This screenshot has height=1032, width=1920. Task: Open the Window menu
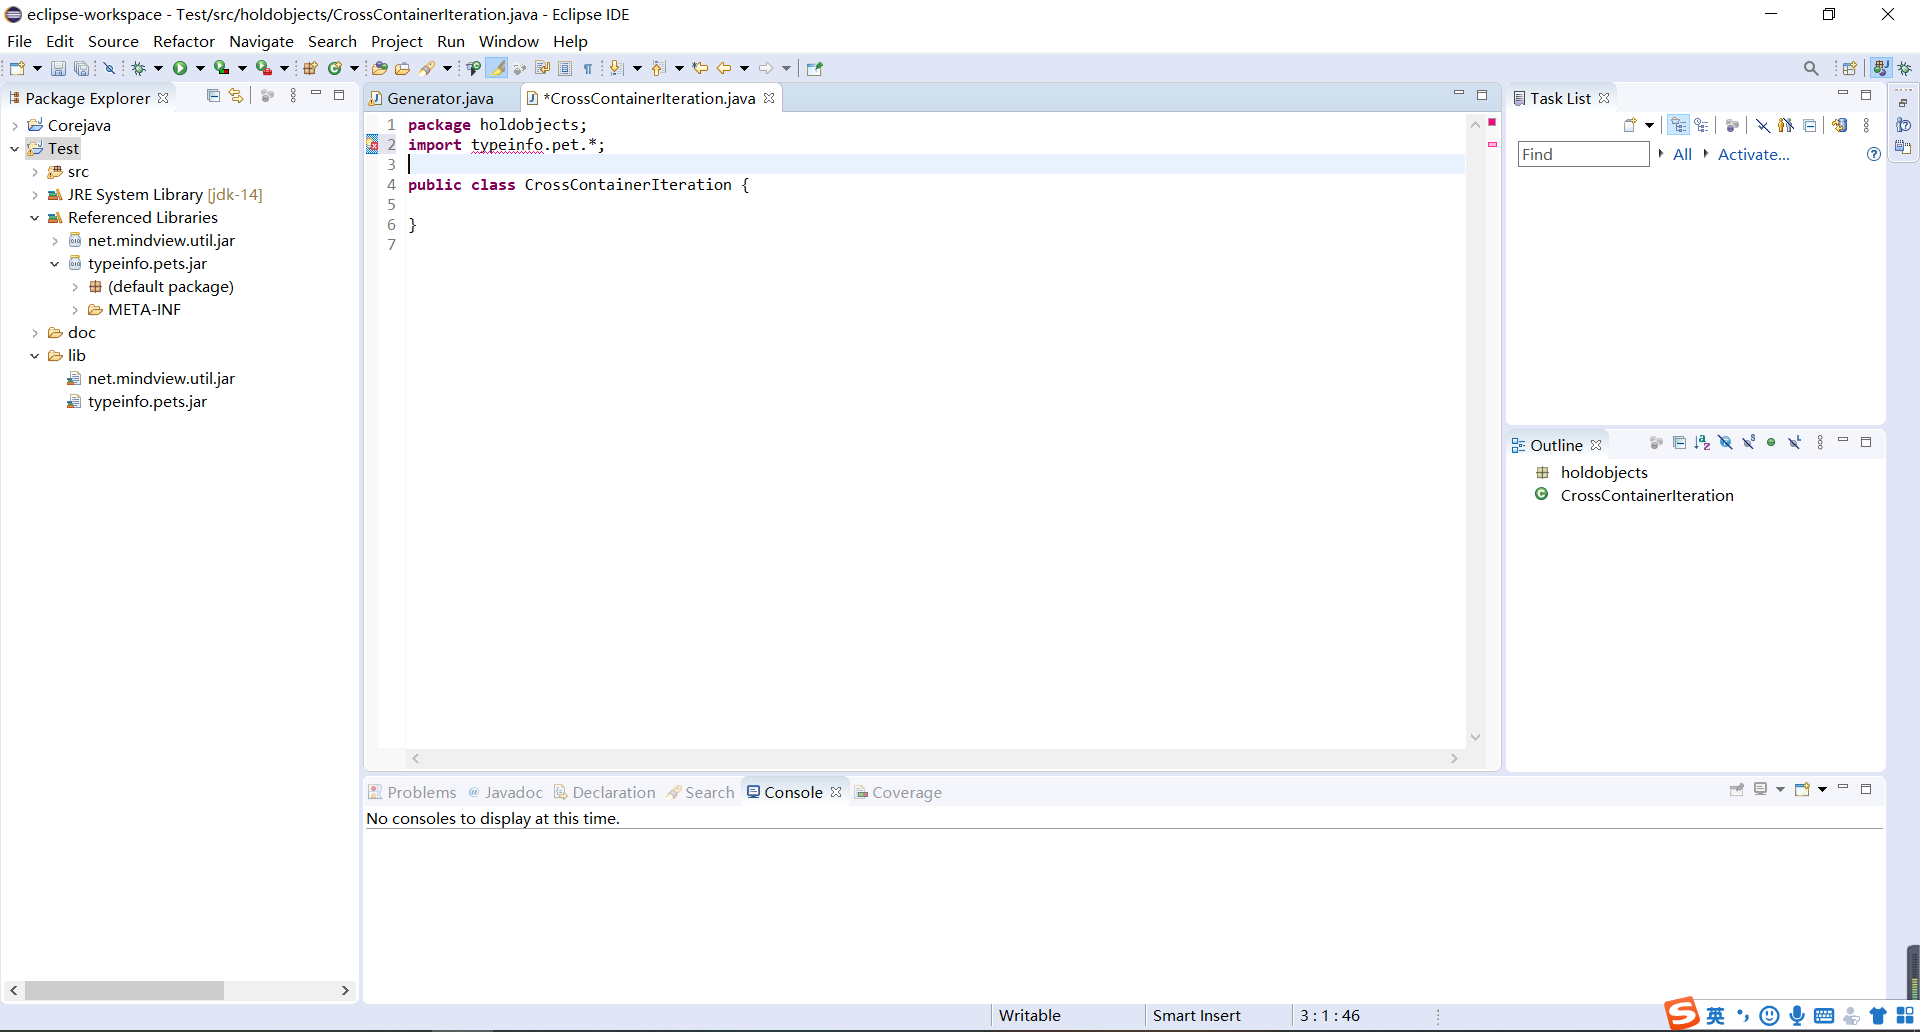pos(508,41)
